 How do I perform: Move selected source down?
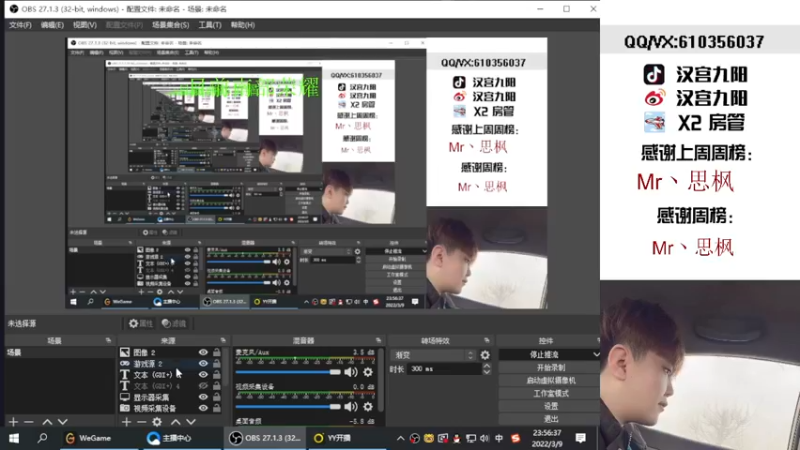(191, 422)
